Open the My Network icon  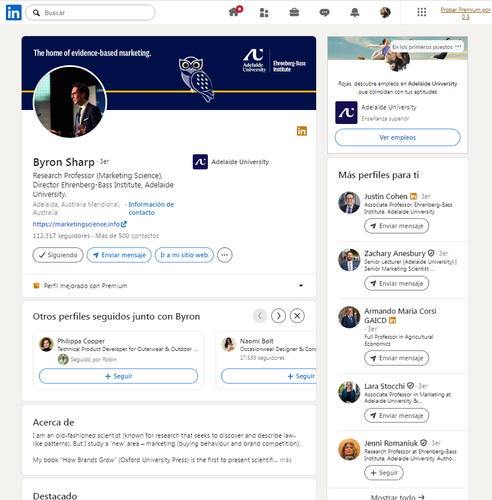coord(264,13)
